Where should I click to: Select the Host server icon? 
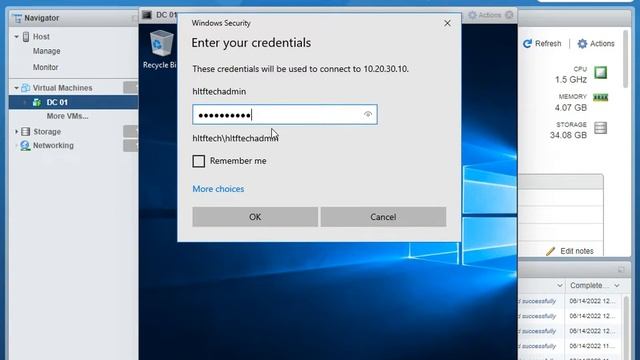(26, 37)
